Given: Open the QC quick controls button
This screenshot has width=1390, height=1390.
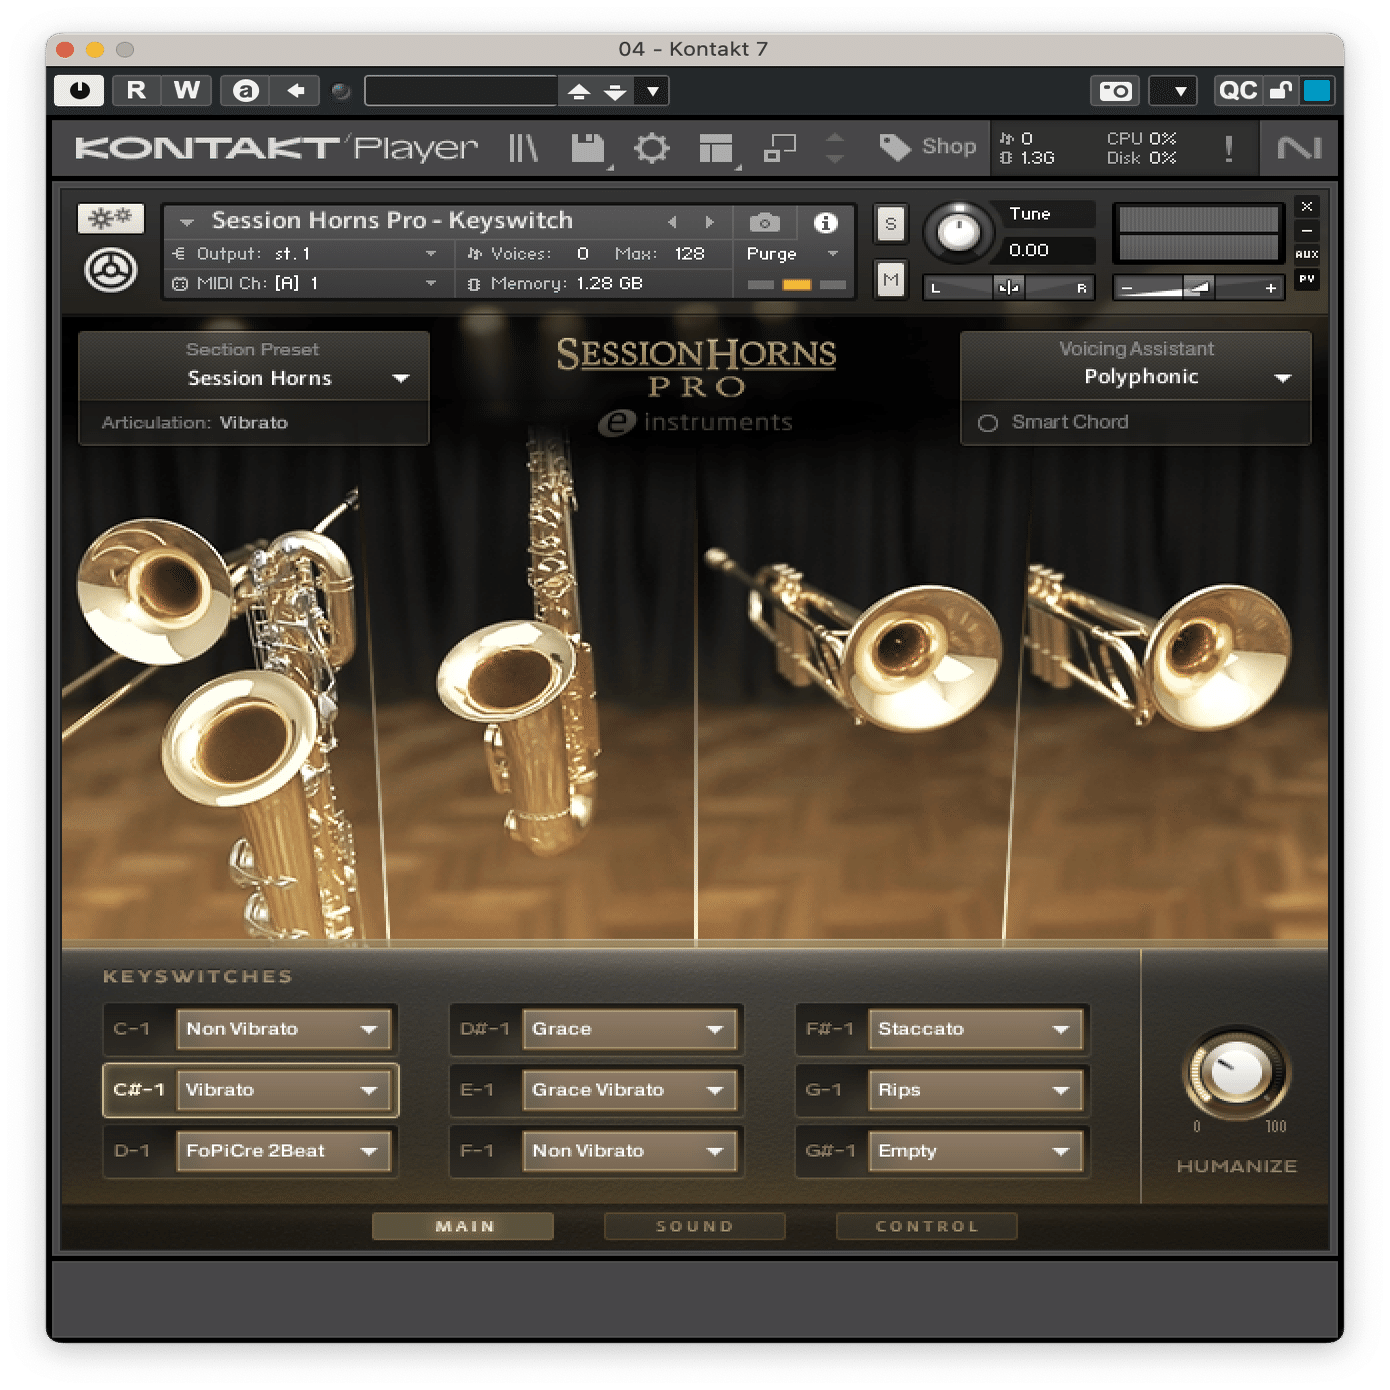Looking at the screenshot, I should pos(1238,91).
